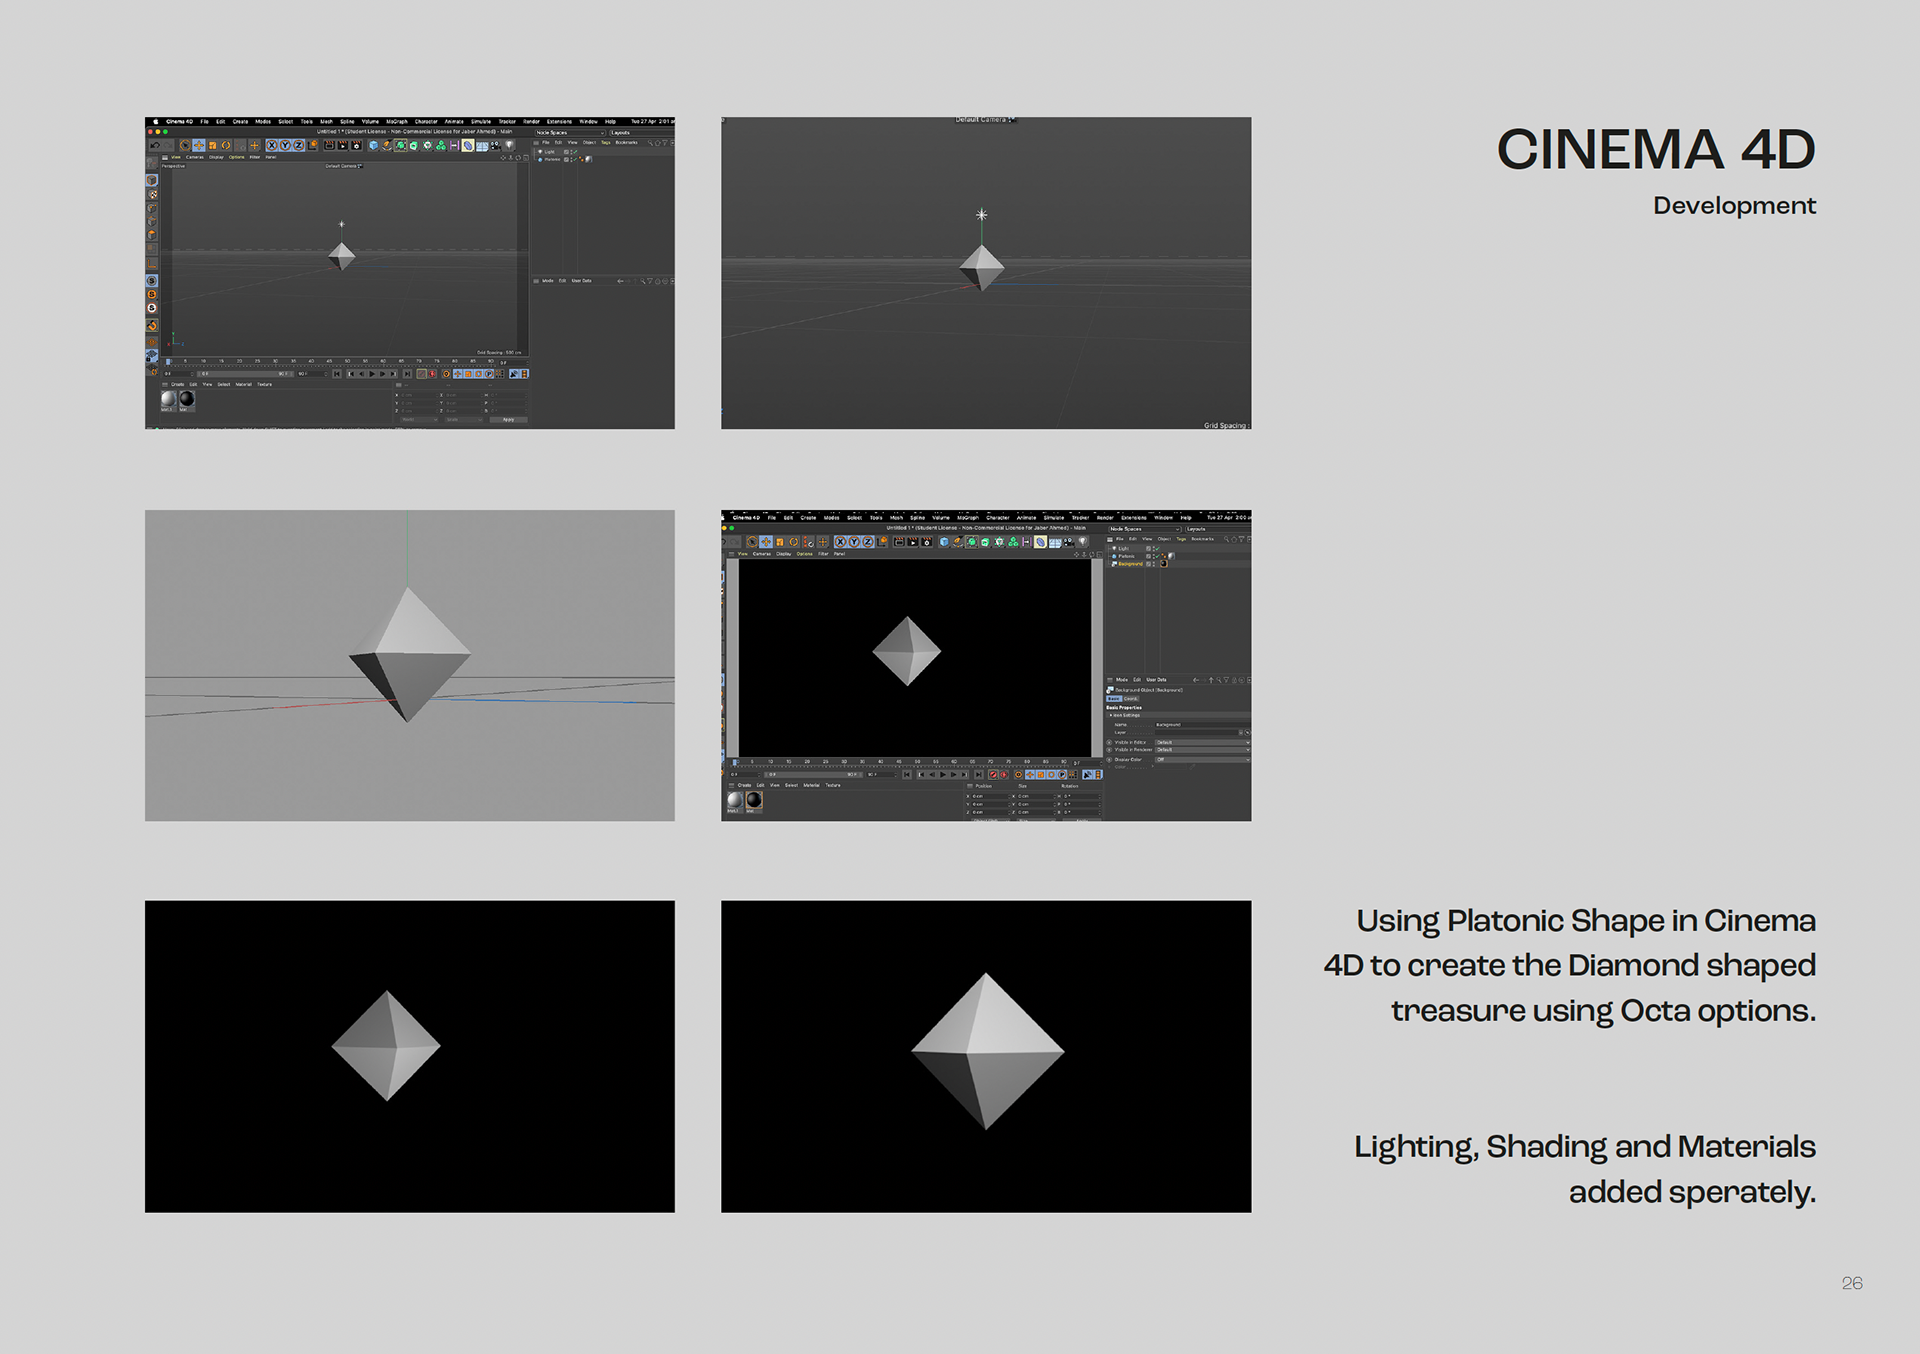The height and width of the screenshot is (1354, 1920).
Task: Toggle Position keyframe button in black-viewport window
Action: pos(1030,775)
